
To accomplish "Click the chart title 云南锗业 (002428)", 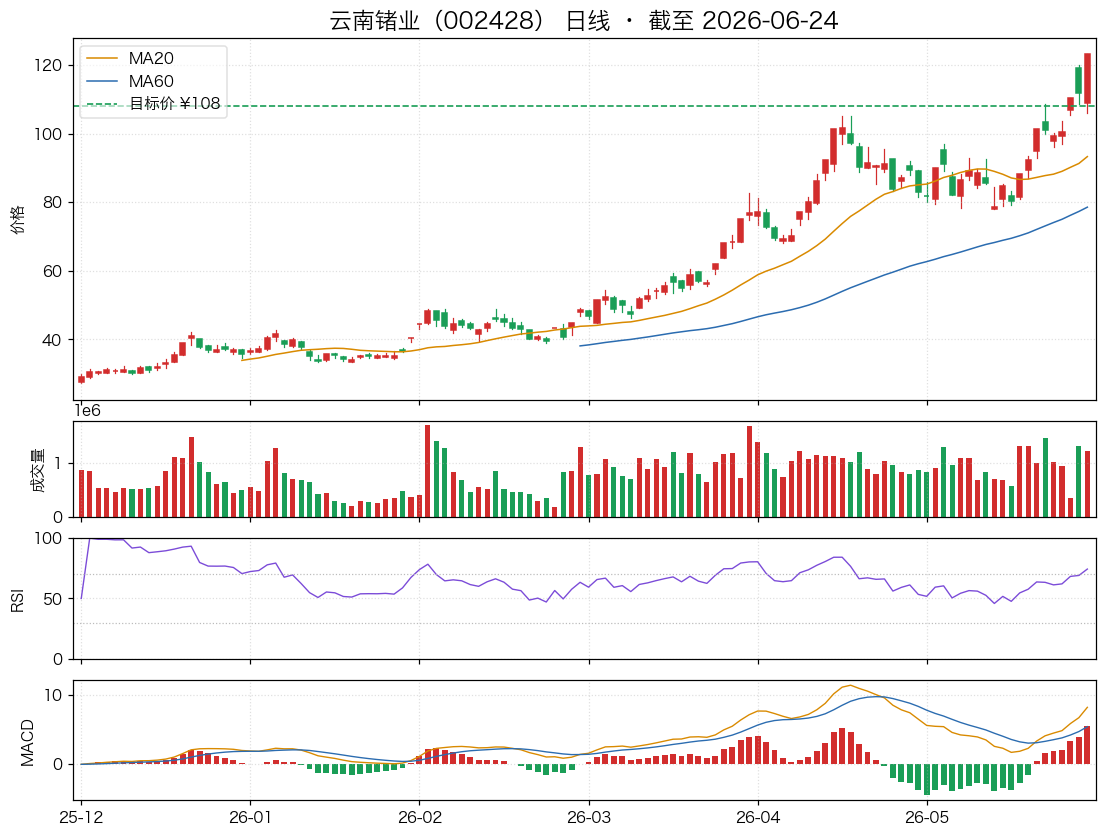I will click(x=583, y=20).
